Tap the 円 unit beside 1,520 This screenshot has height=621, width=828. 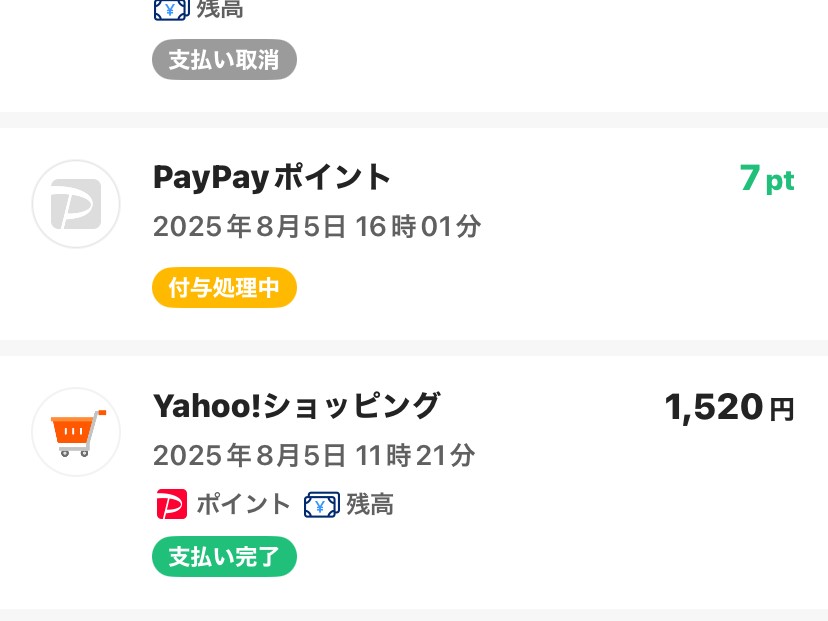tap(782, 409)
